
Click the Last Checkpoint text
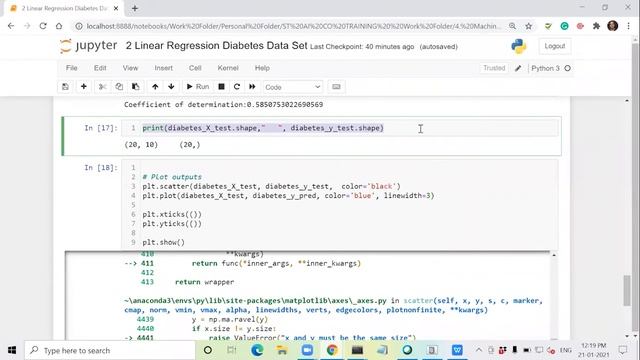point(362,47)
